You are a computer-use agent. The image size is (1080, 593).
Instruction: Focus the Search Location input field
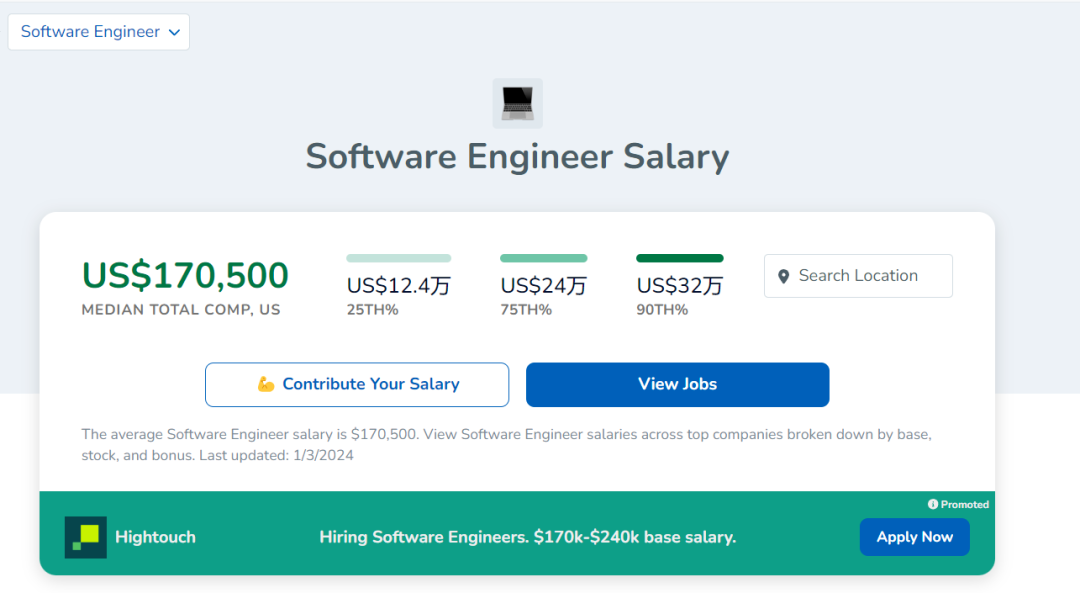[x=870, y=276]
